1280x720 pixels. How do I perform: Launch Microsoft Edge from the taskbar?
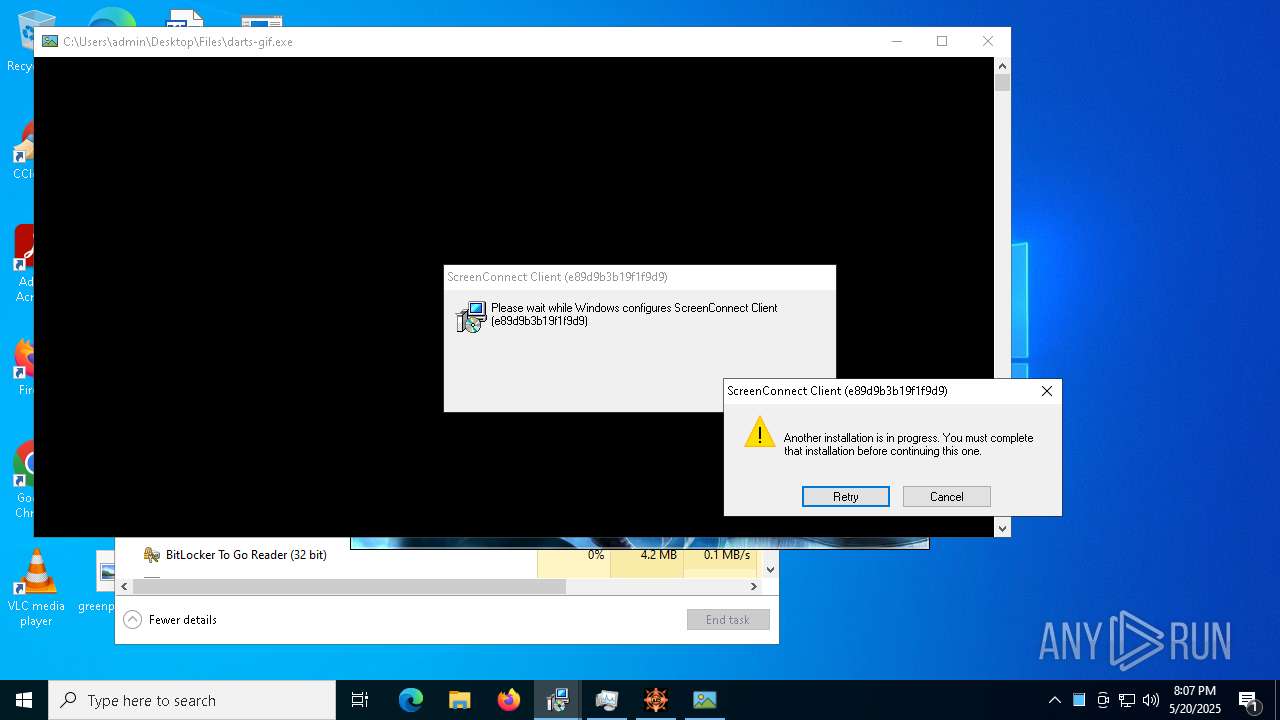pyautogui.click(x=411, y=700)
